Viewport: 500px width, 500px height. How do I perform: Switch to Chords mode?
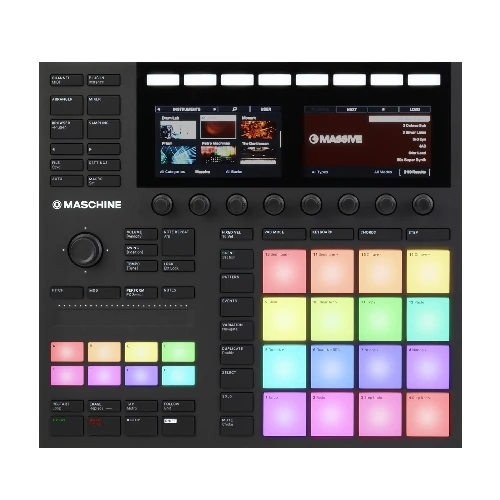click(x=380, y=234)
